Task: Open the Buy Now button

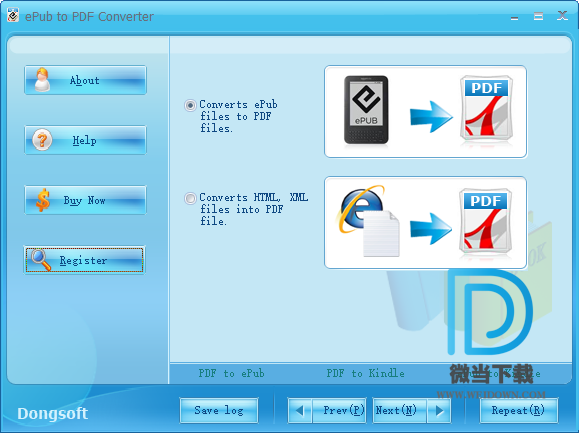Action: (85, 200)
